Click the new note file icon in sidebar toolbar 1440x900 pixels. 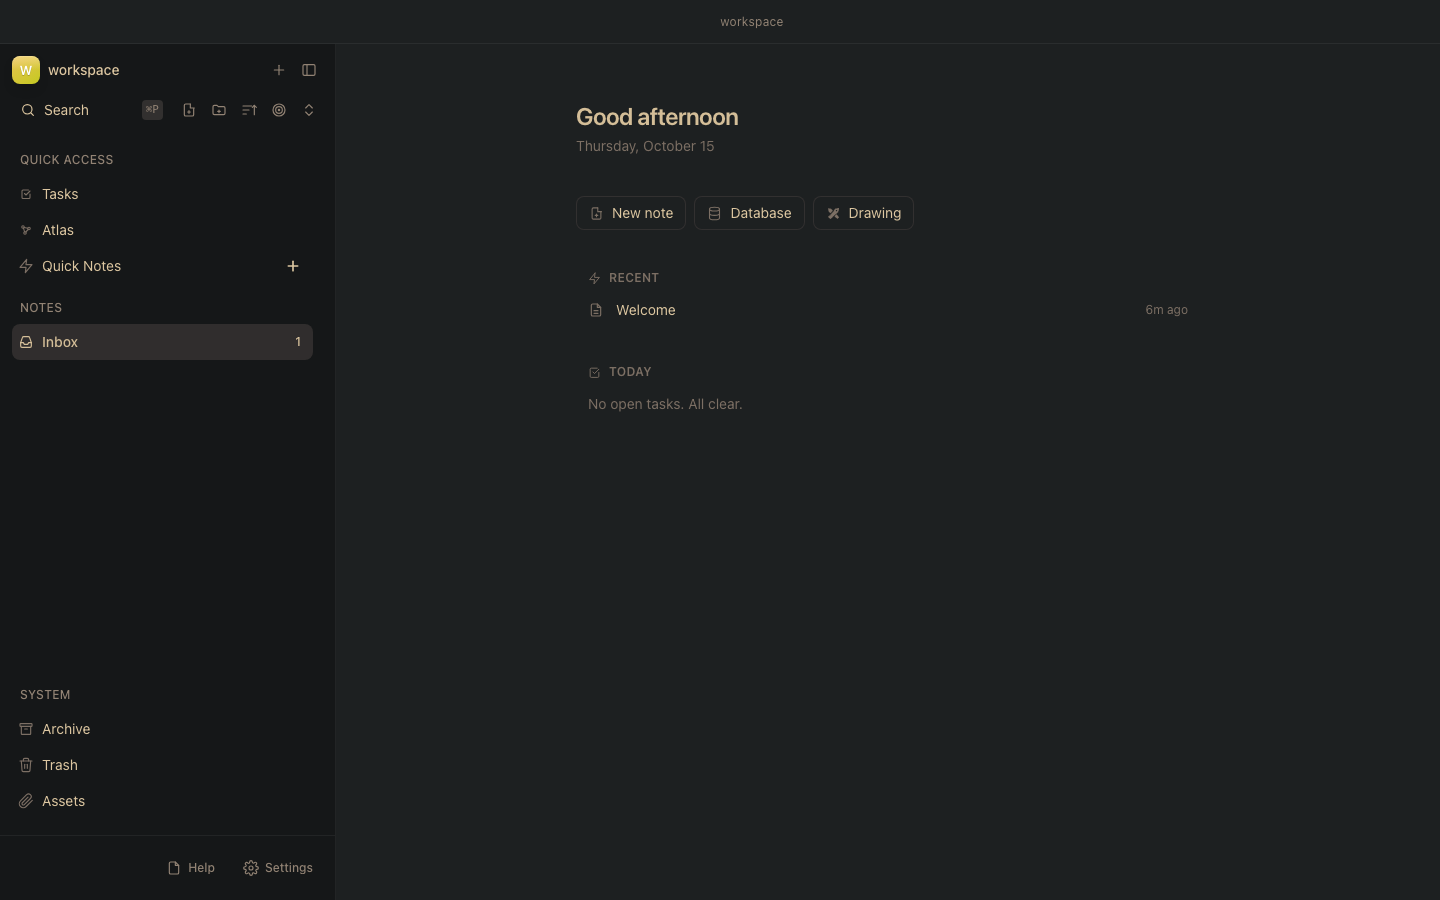coord(189,110)
